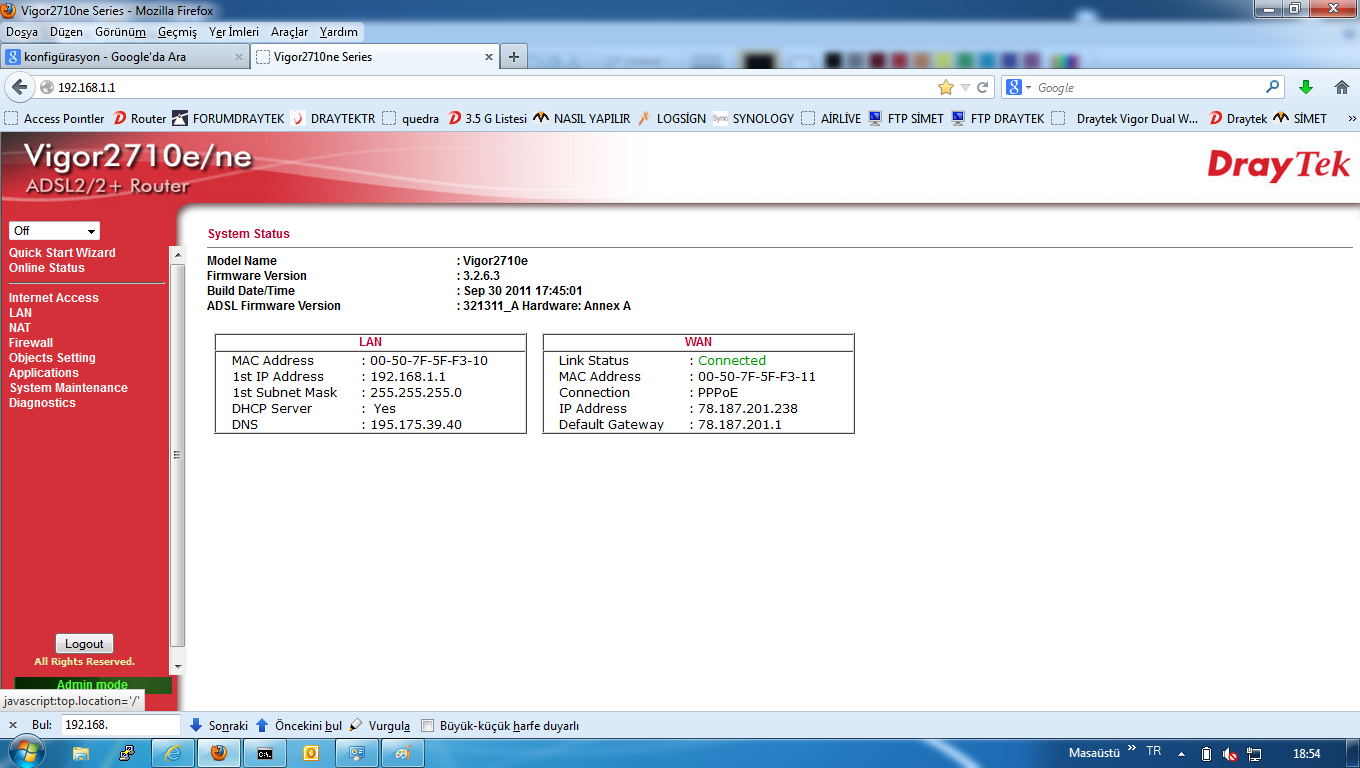Image resolution: width=1360 pixels, height=768 pixels.
Task: Click the bookmark star icon in address bar
Action: 945,87
